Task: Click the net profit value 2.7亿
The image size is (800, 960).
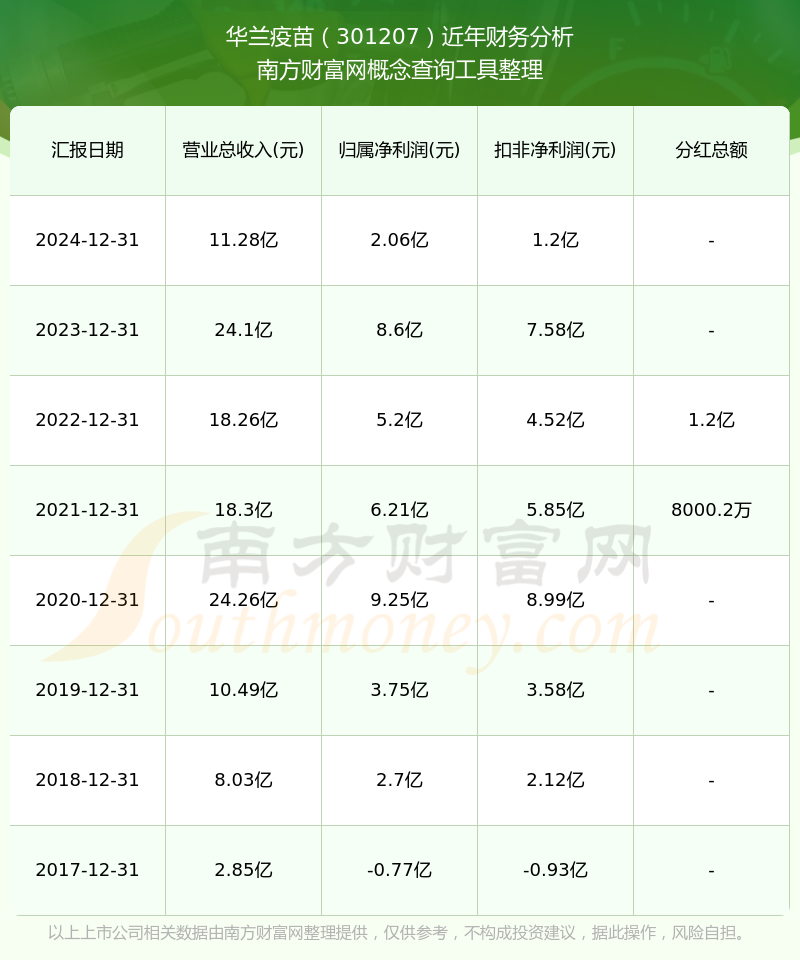Action: point(400,780)
